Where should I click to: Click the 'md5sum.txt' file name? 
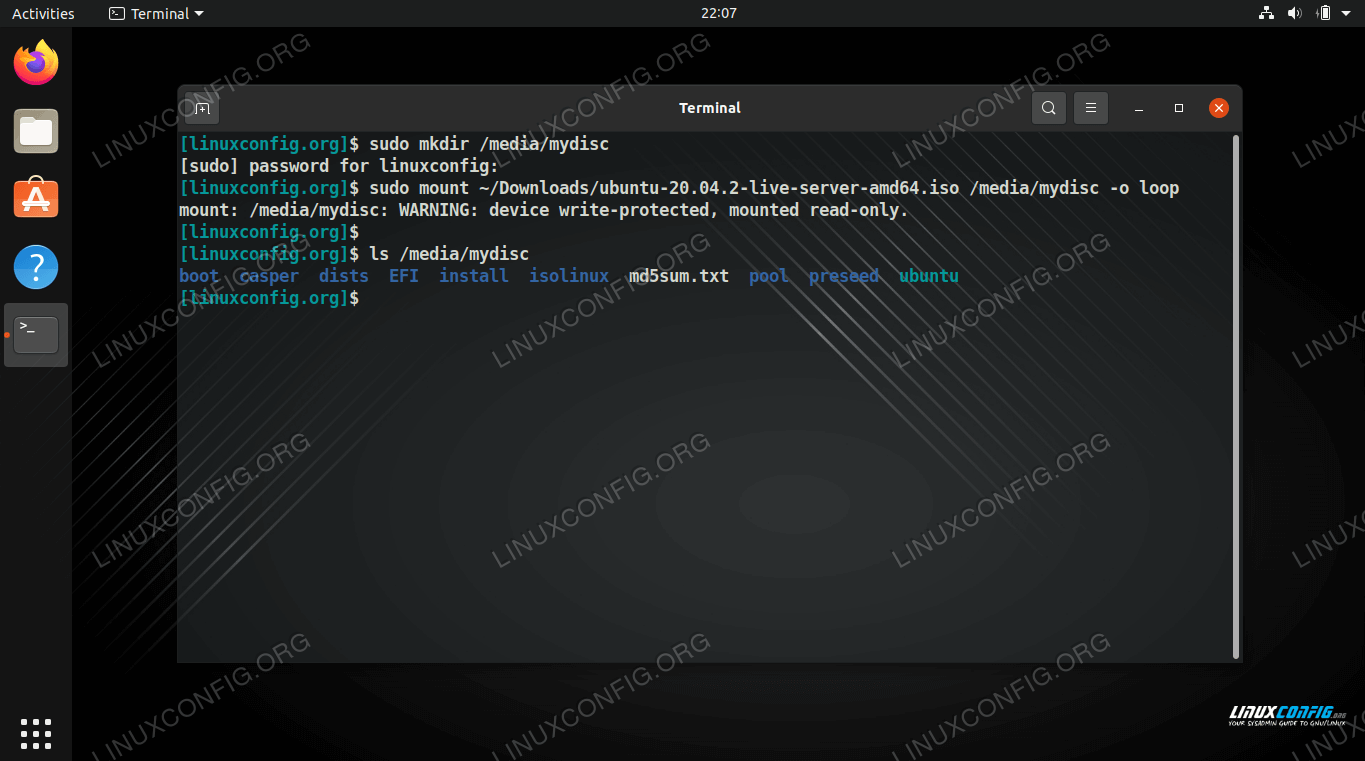point(679,276)
